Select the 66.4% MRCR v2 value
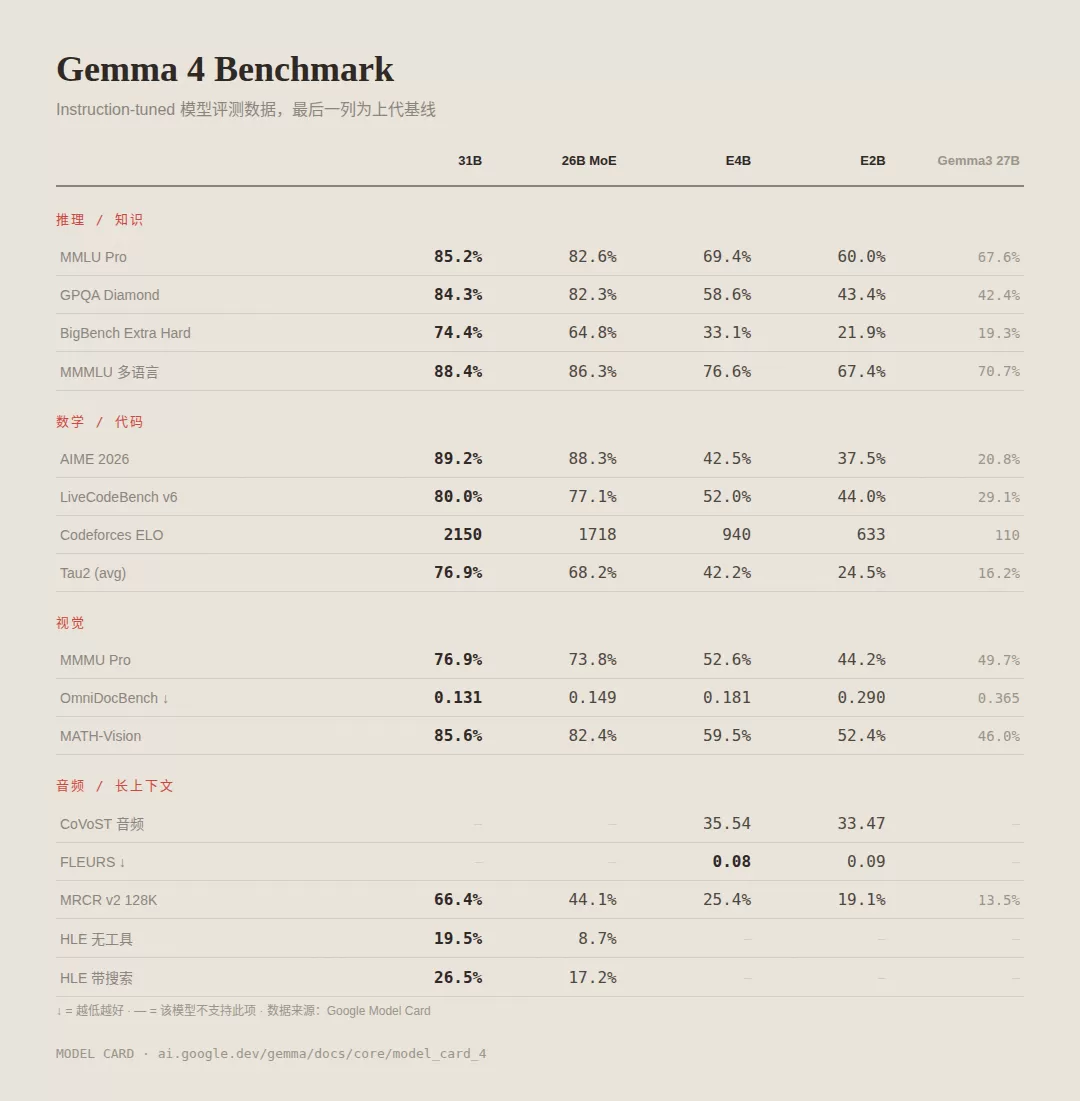The width and height of the screenshot is (1080, 1101). [458, 900]
